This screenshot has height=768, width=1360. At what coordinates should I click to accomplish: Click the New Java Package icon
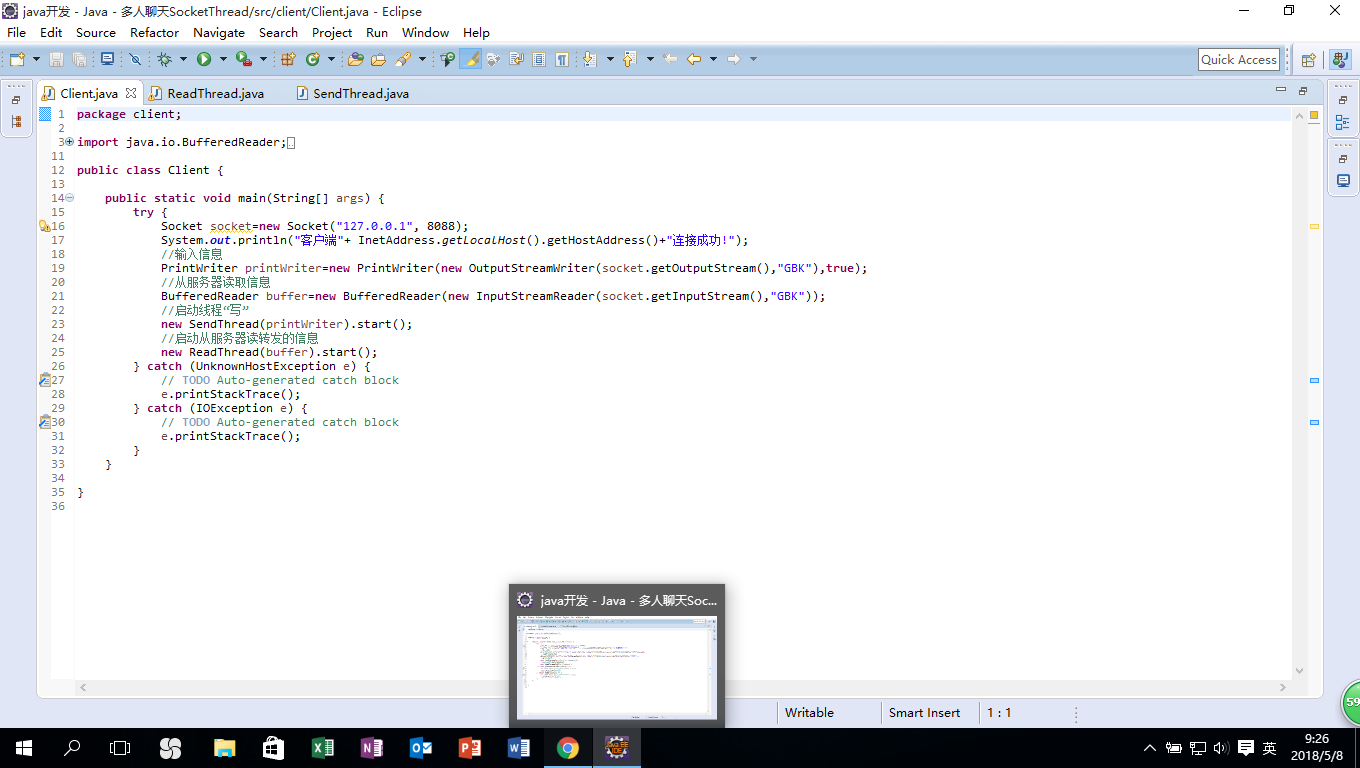[x=288, y=60]
